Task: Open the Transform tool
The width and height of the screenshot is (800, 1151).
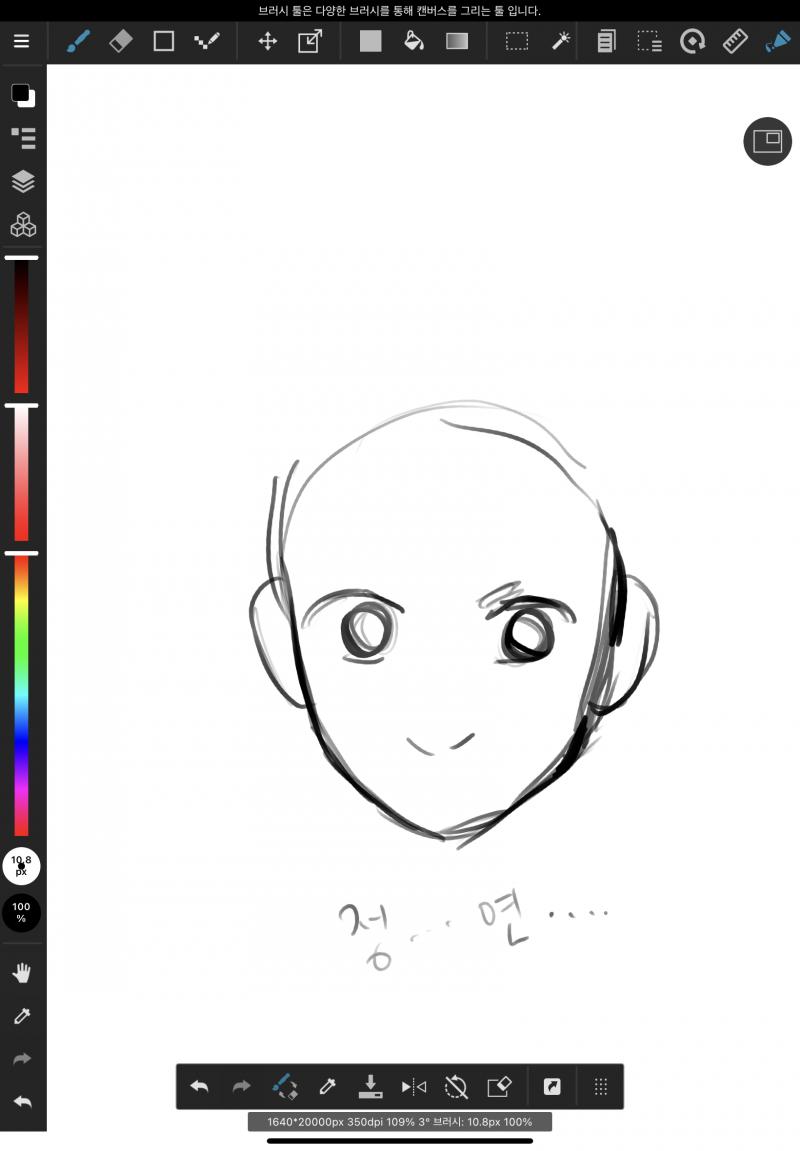Action: tap(310, 41)
